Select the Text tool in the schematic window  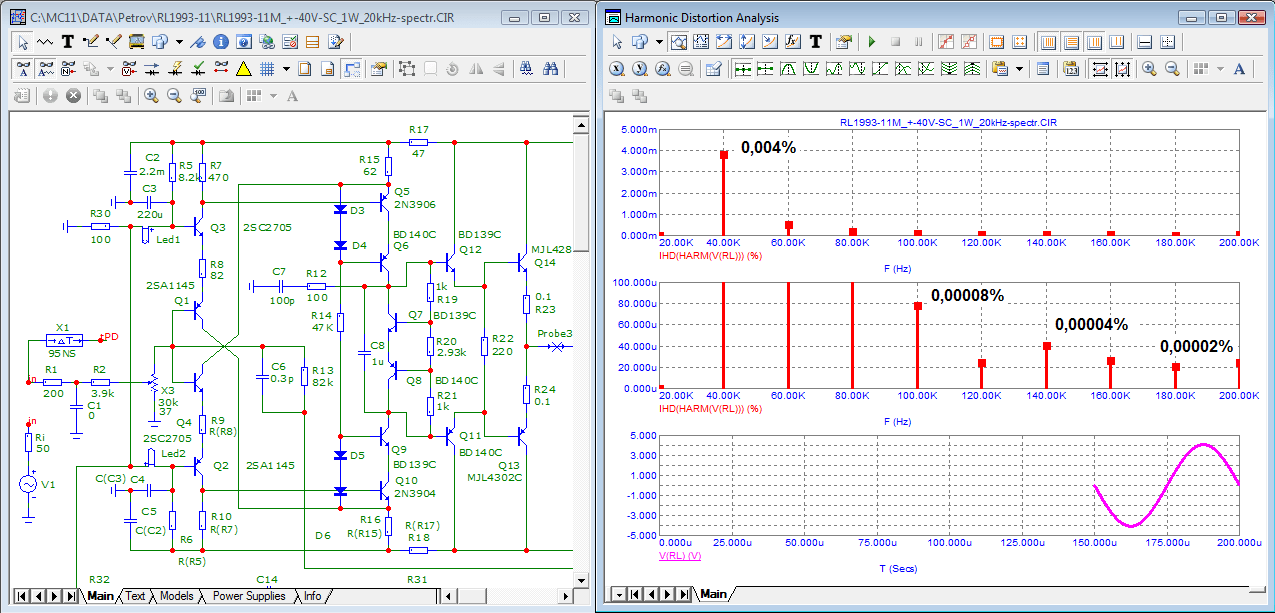pyautogui.click(x=68, y=42)
